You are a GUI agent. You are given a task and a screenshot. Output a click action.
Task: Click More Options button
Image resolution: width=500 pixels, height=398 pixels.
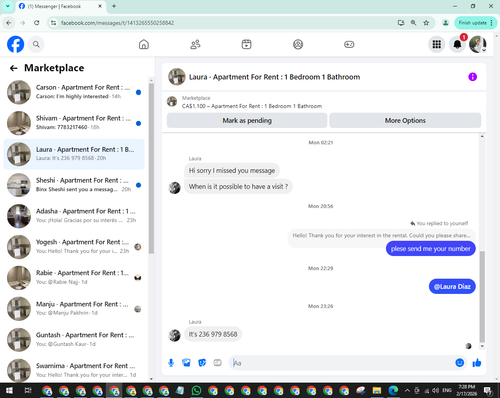point(405,120)
